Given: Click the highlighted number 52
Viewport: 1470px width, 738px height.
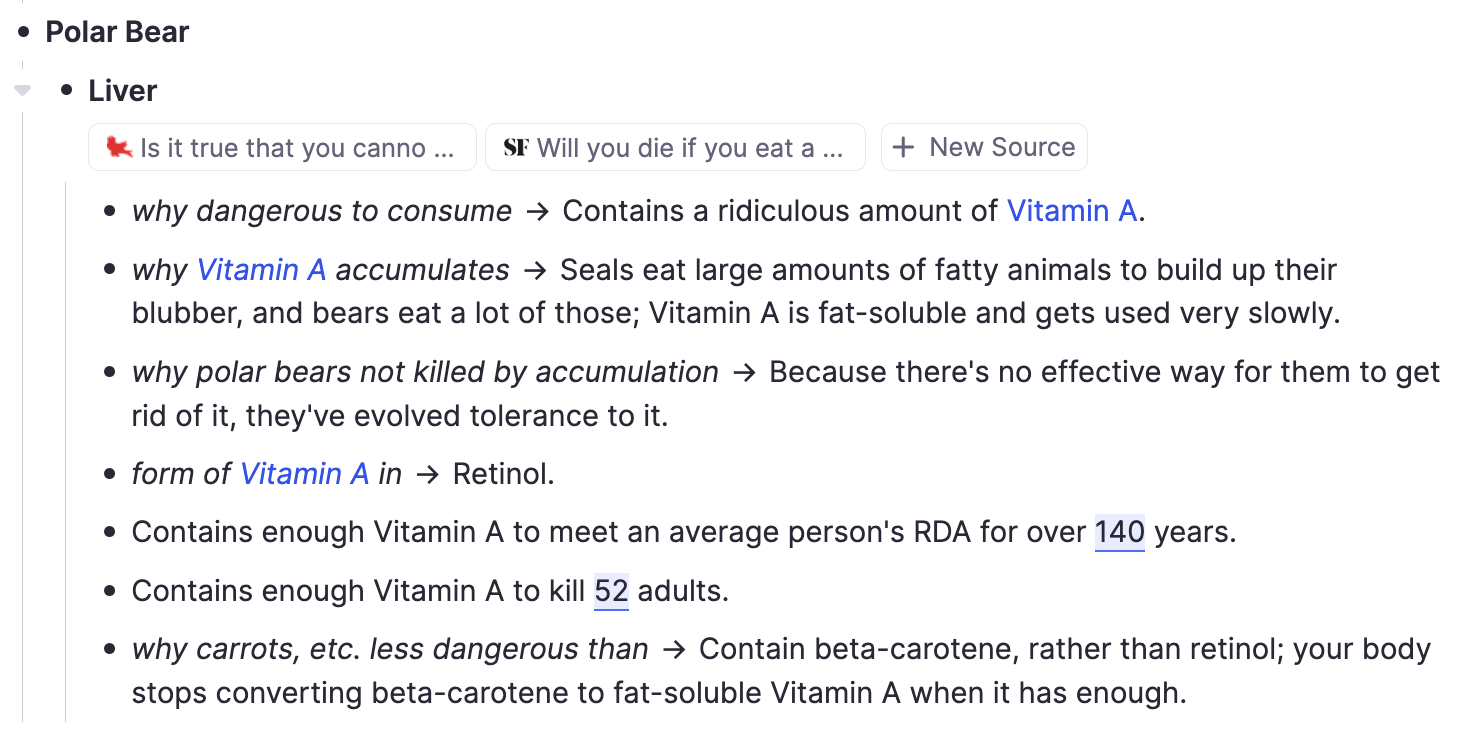Looking at the screenshot, I should pos(611,591).
